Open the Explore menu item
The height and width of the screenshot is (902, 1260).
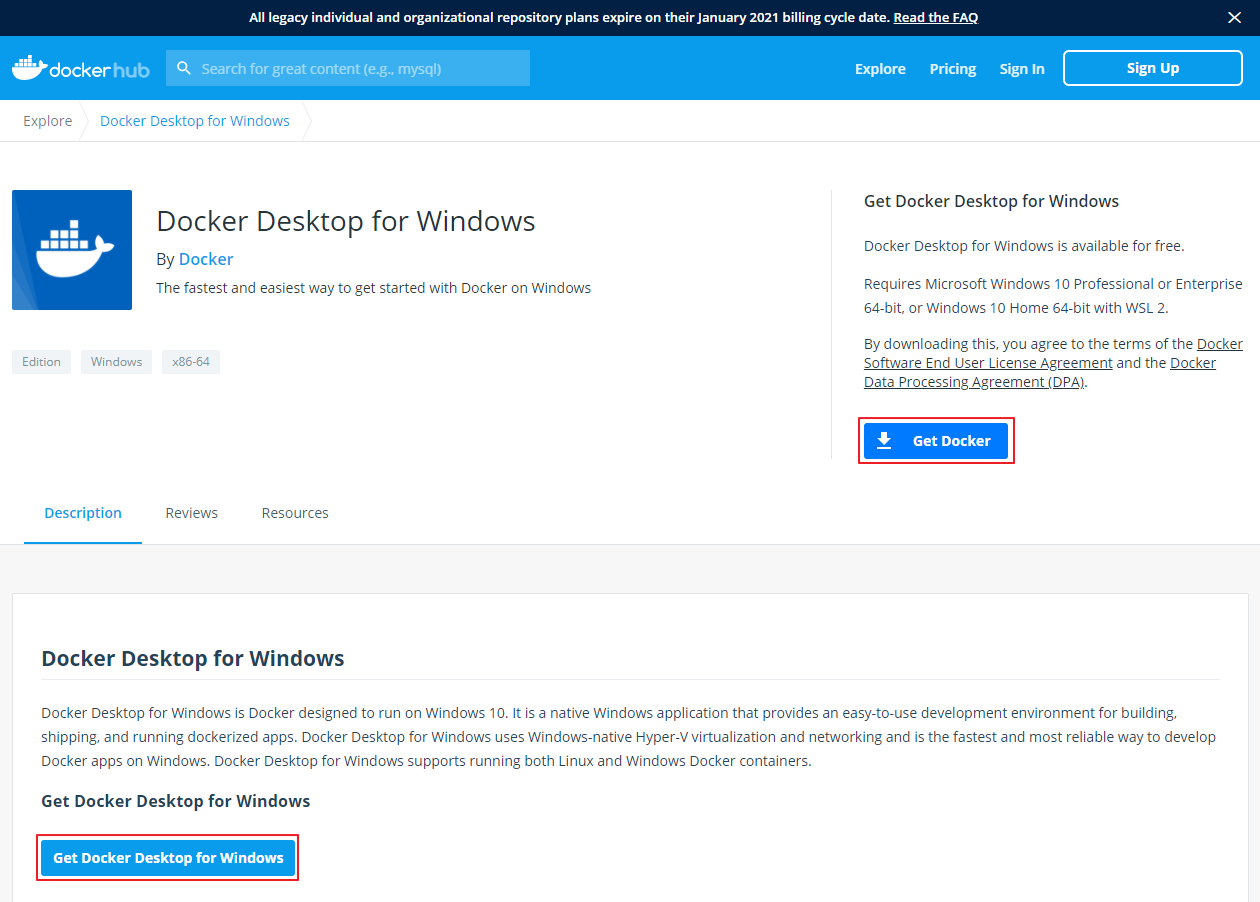click(x=879, y=68)
